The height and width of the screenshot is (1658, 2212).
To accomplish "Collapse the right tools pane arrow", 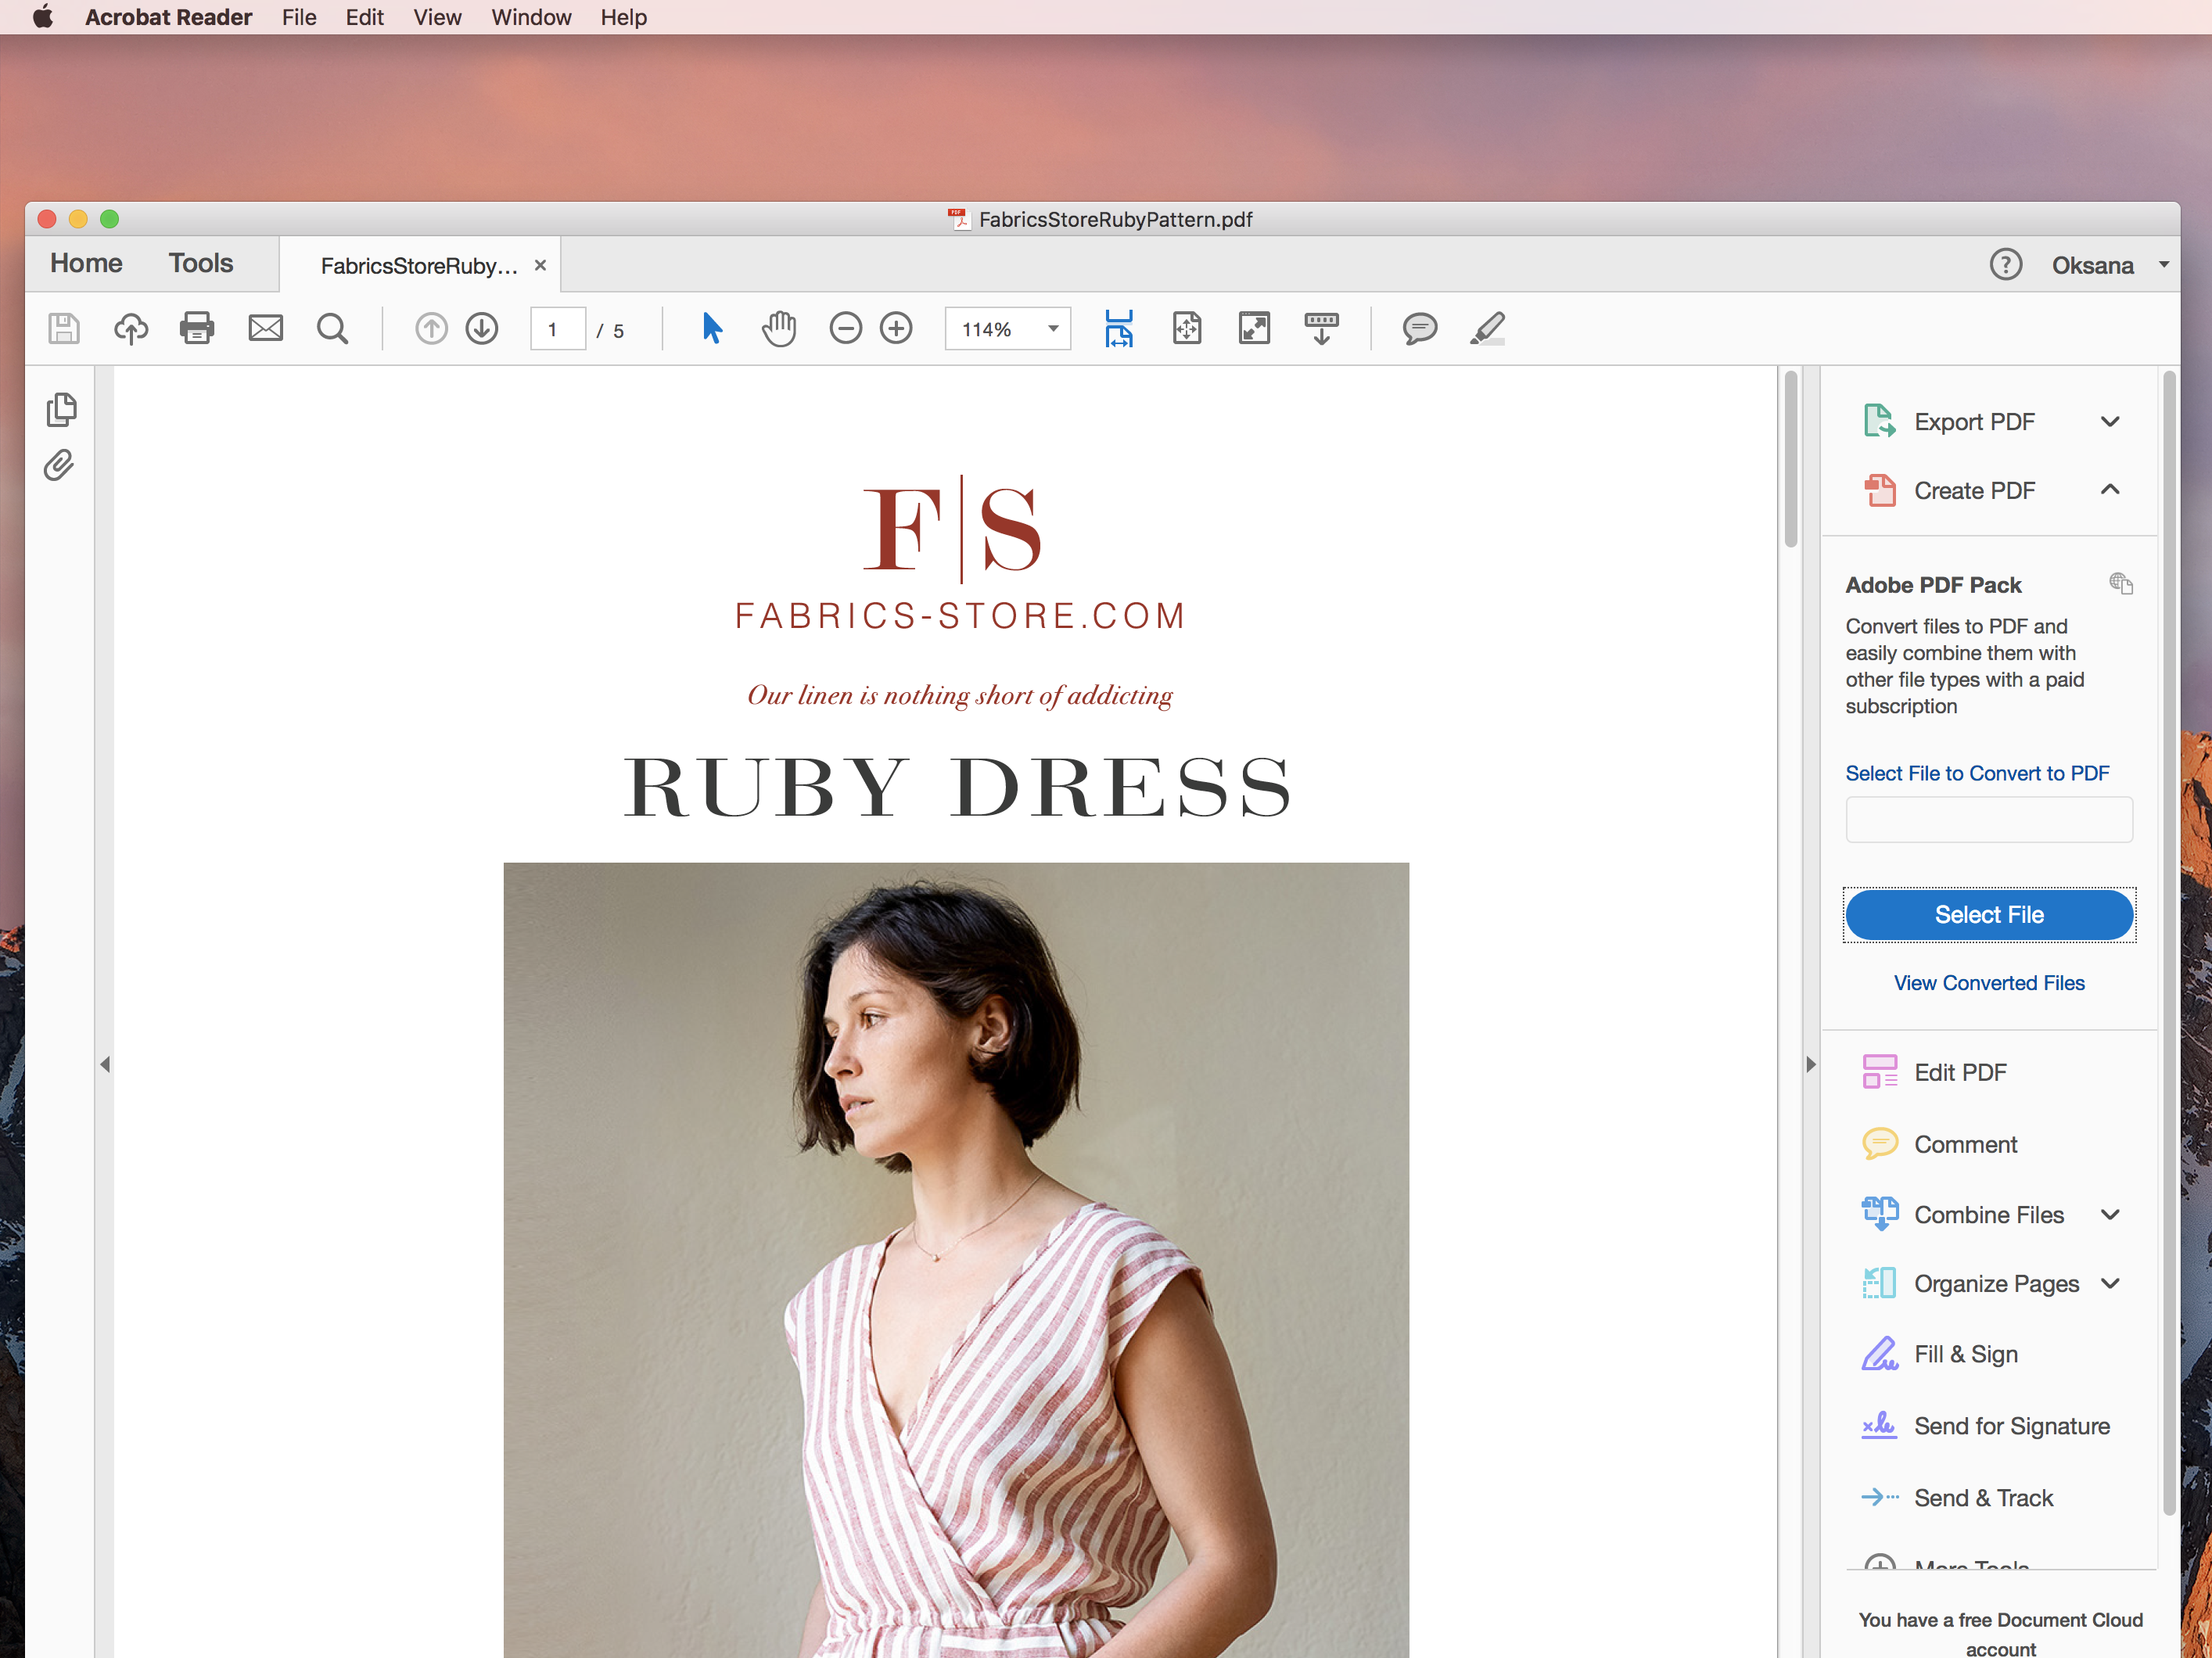I will 1810,1065.
